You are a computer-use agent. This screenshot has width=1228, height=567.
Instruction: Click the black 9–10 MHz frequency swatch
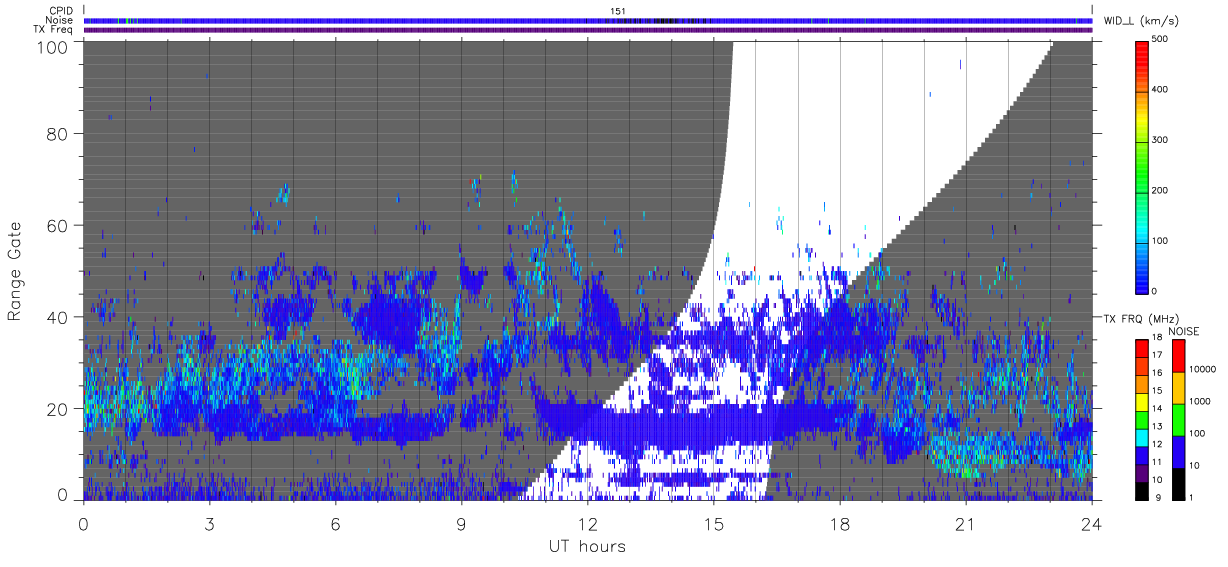(1141, 490)
